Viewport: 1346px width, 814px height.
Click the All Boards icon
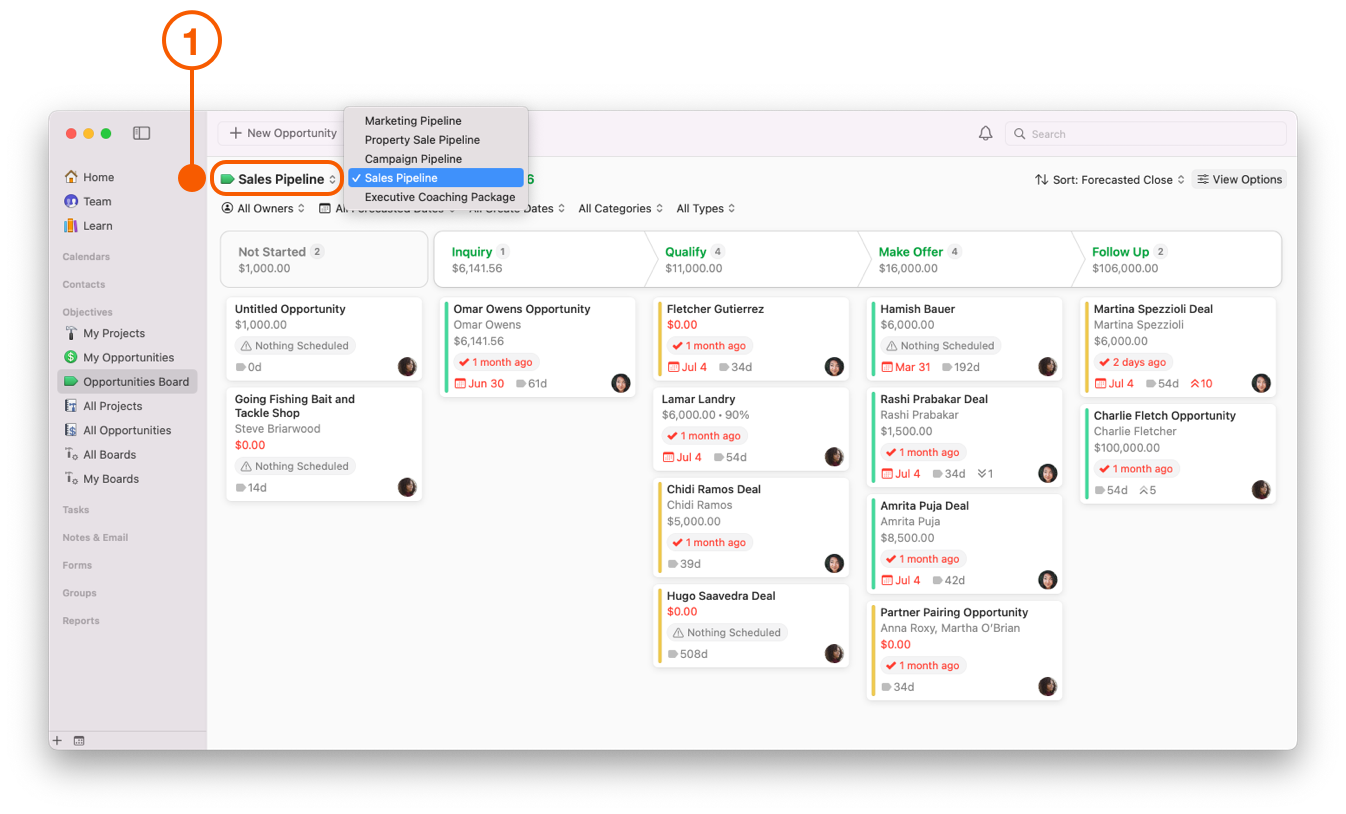[71, 454]
